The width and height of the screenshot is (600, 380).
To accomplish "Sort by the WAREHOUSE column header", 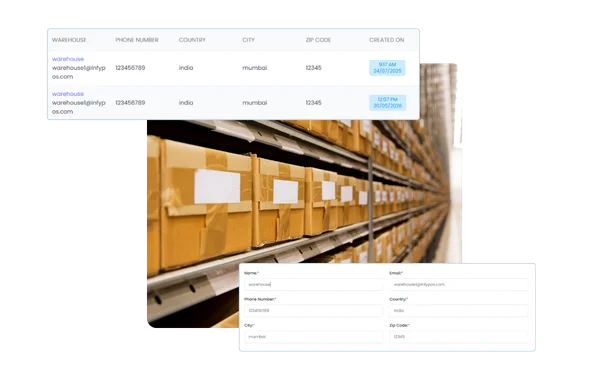I will point(69,40).
